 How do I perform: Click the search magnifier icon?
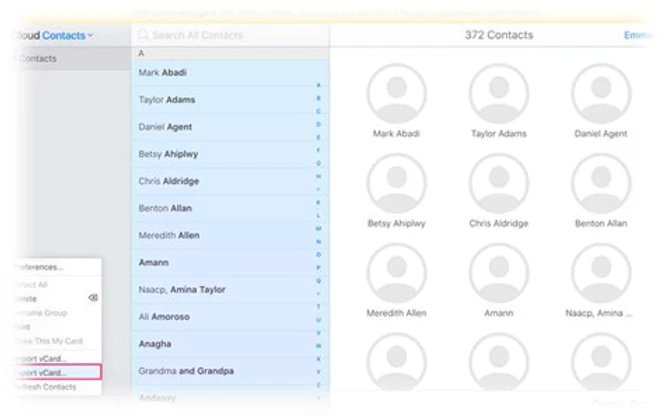[x=144, y=36]
